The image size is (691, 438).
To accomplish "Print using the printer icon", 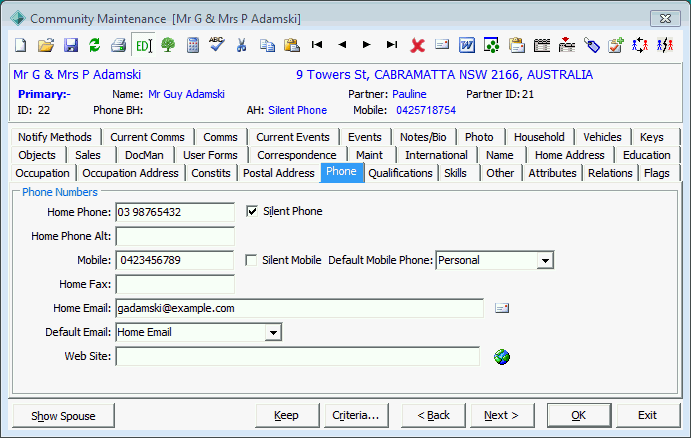I will 119,45.
